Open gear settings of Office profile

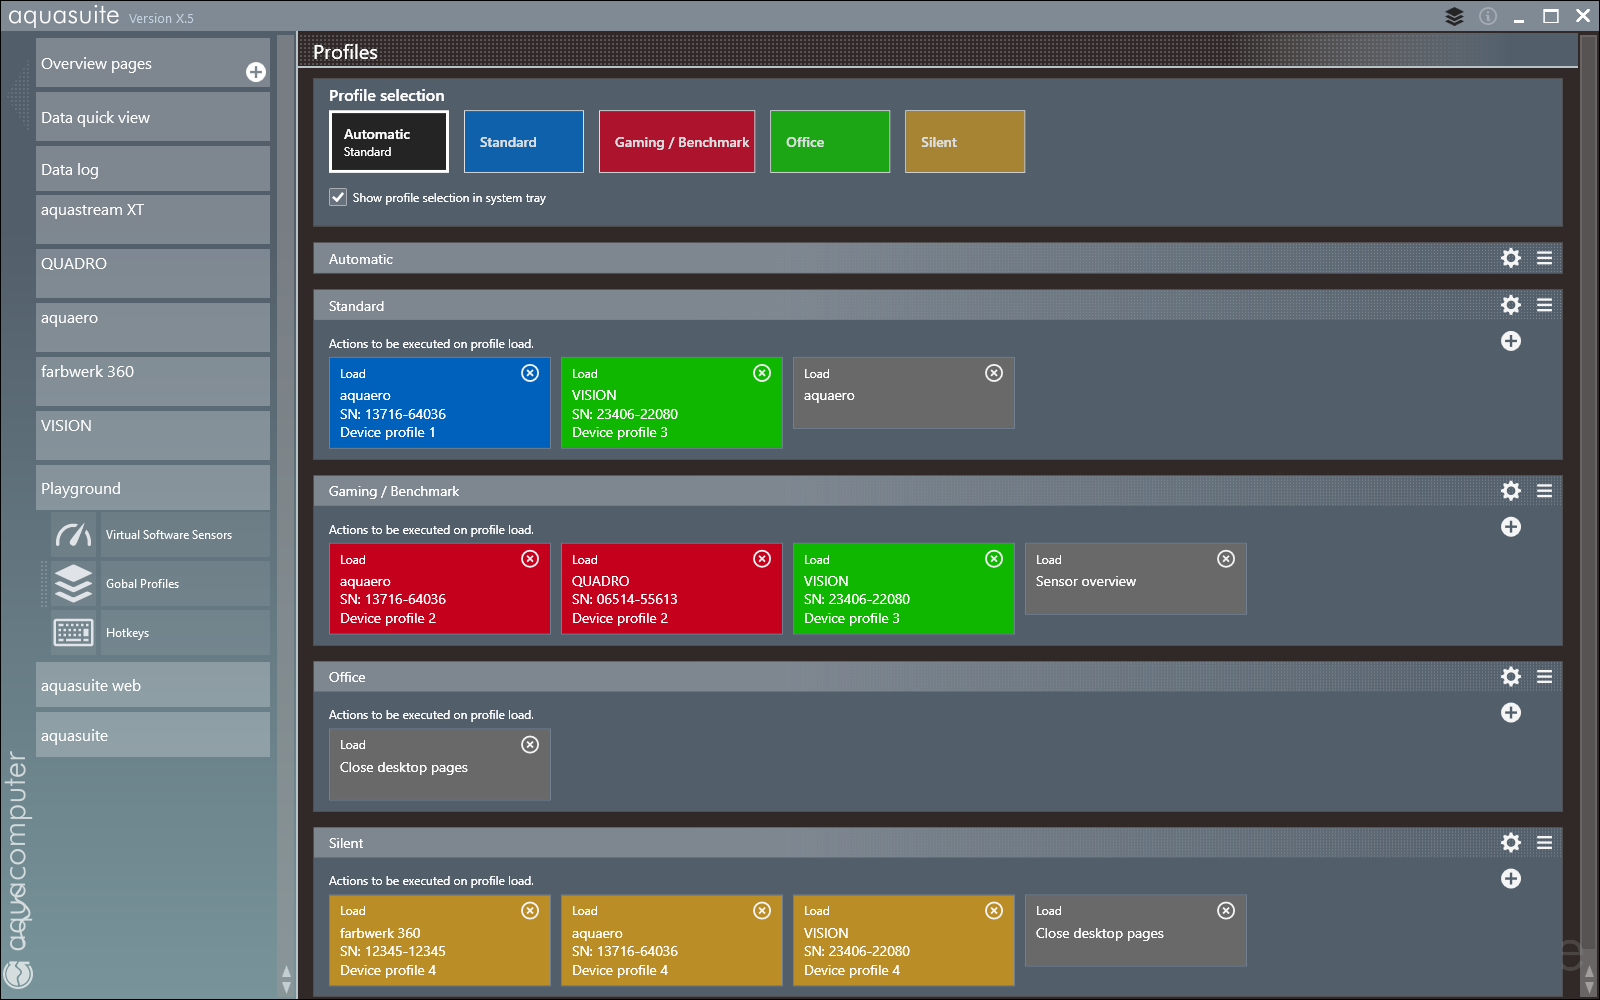click(1511, 677)
